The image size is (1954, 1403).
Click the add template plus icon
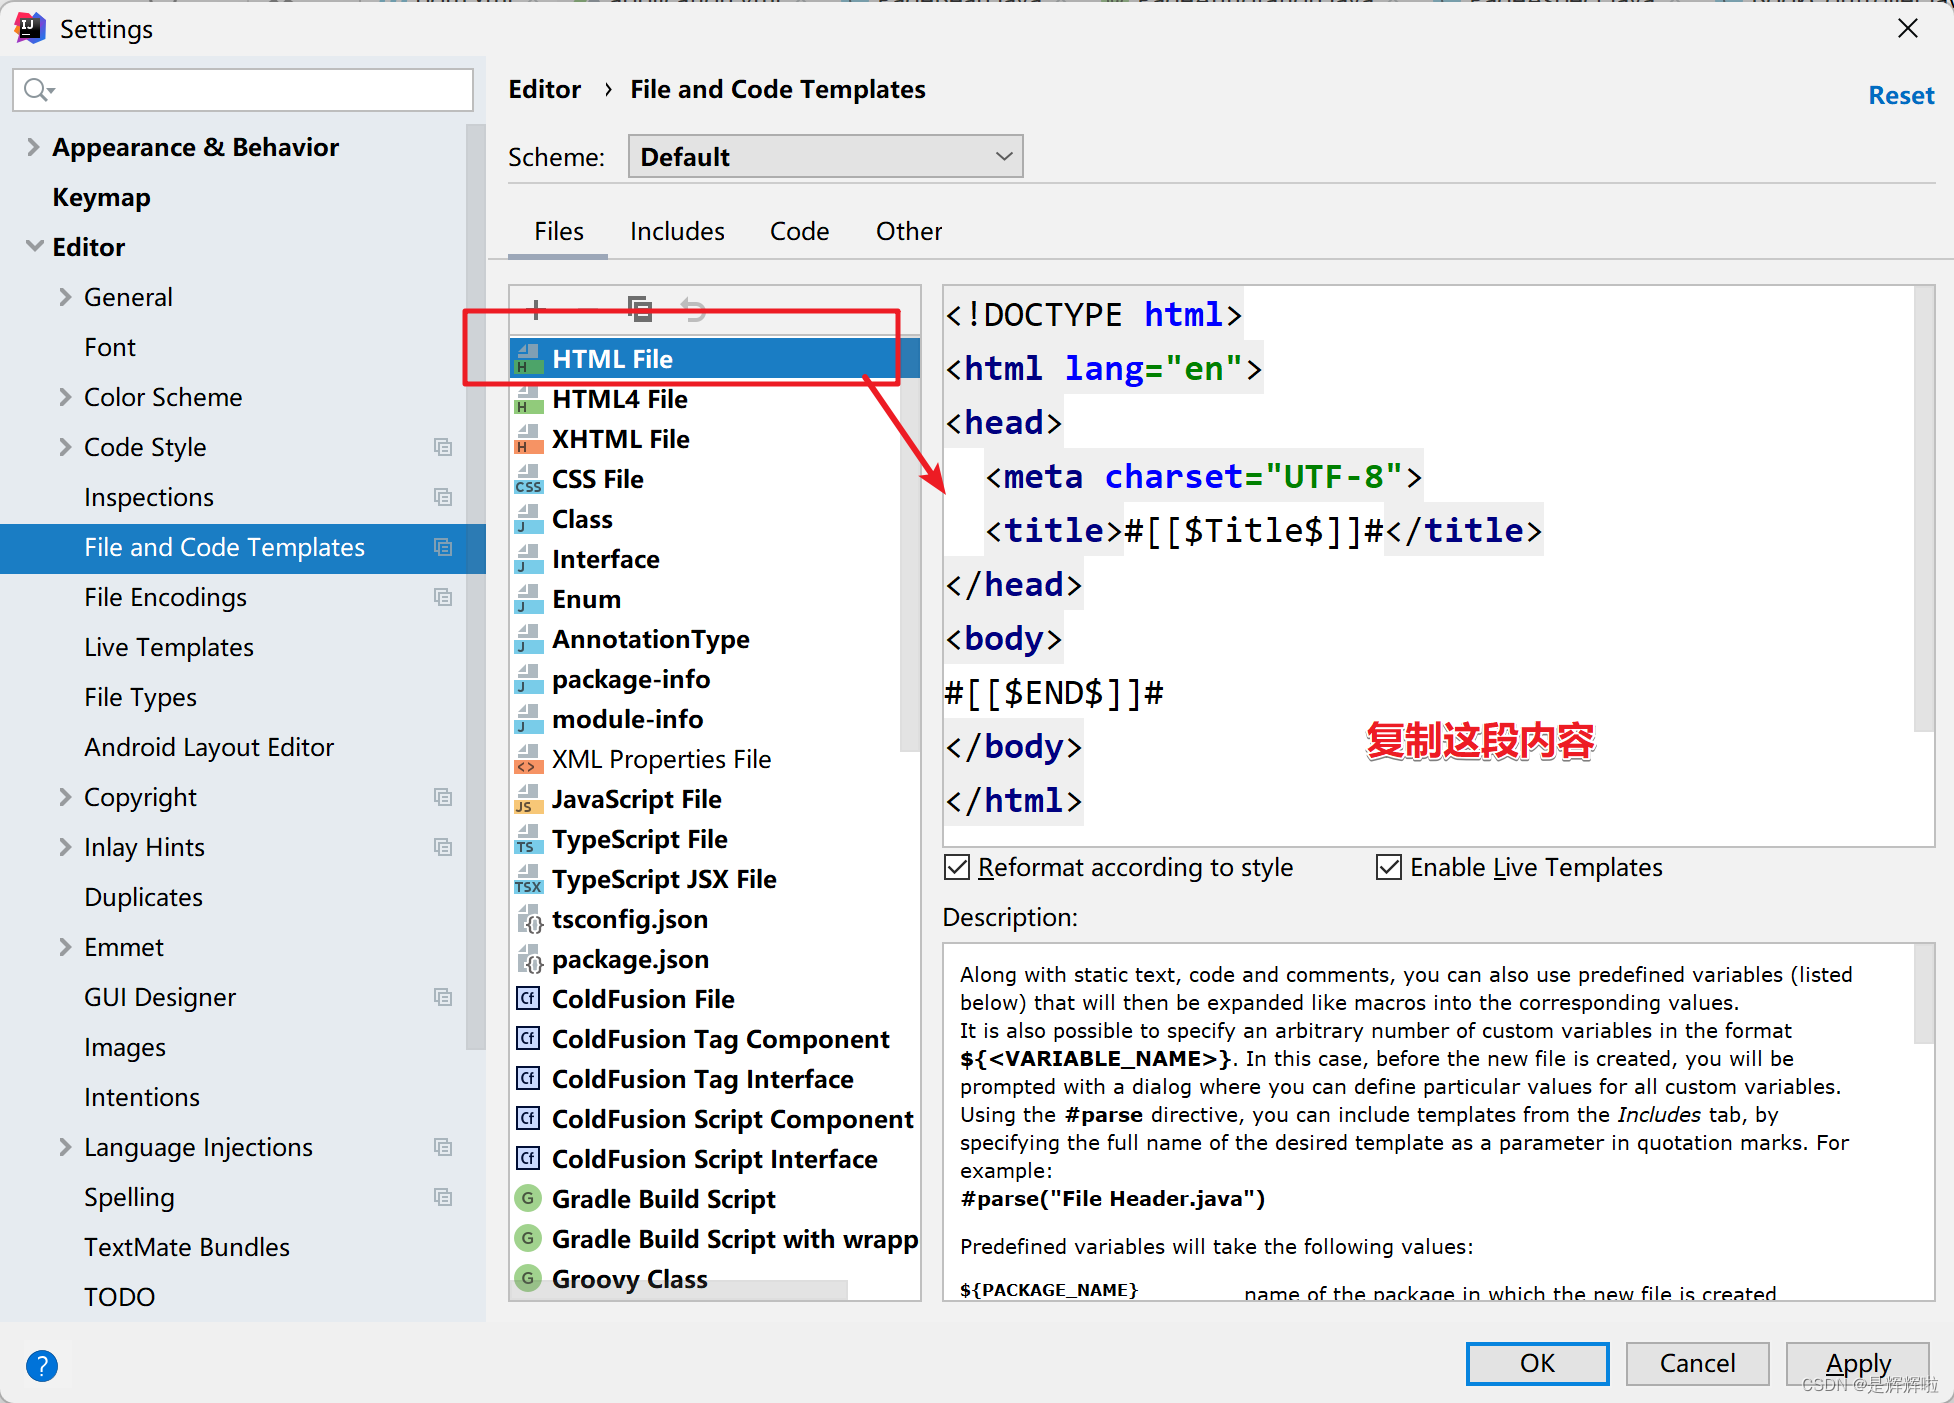[536, 309]
